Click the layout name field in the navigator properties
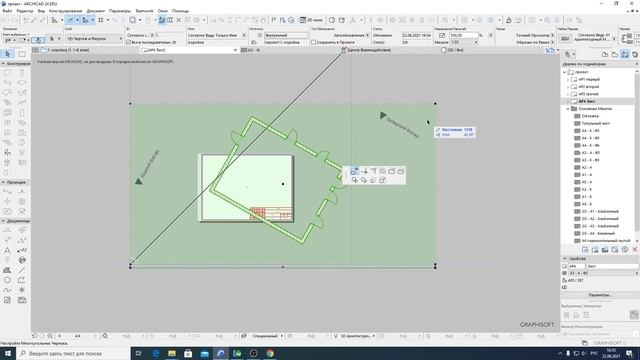 [612, 266]
